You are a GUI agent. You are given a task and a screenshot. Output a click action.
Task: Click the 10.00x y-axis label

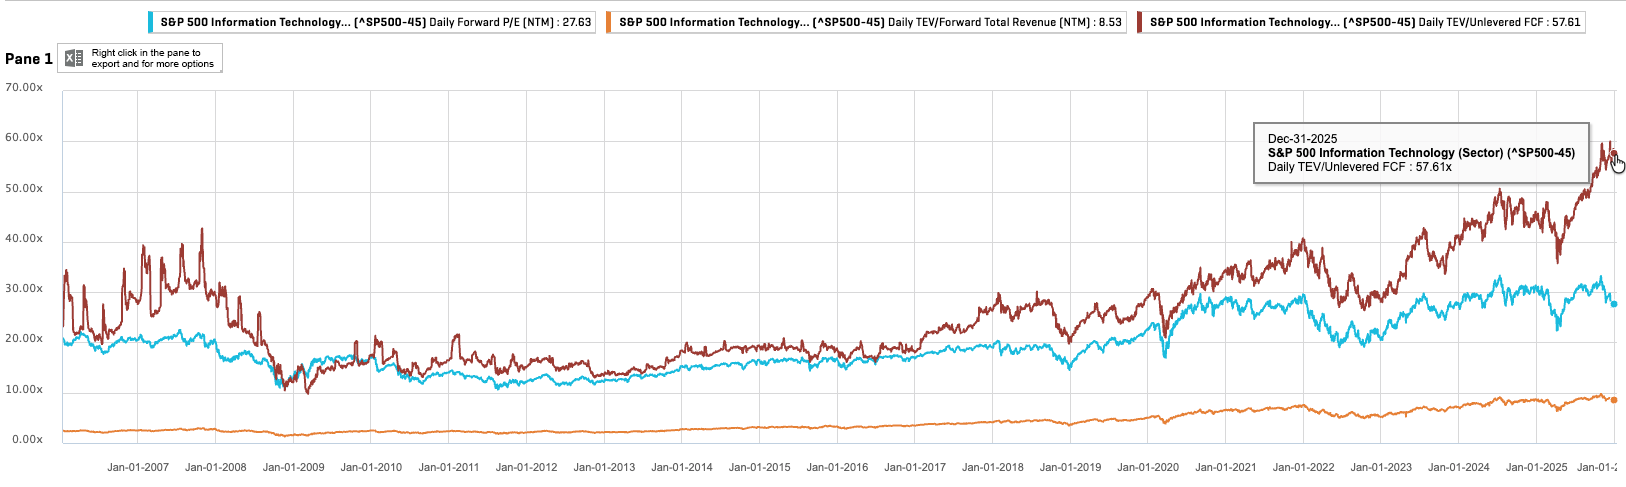(24, 390)
